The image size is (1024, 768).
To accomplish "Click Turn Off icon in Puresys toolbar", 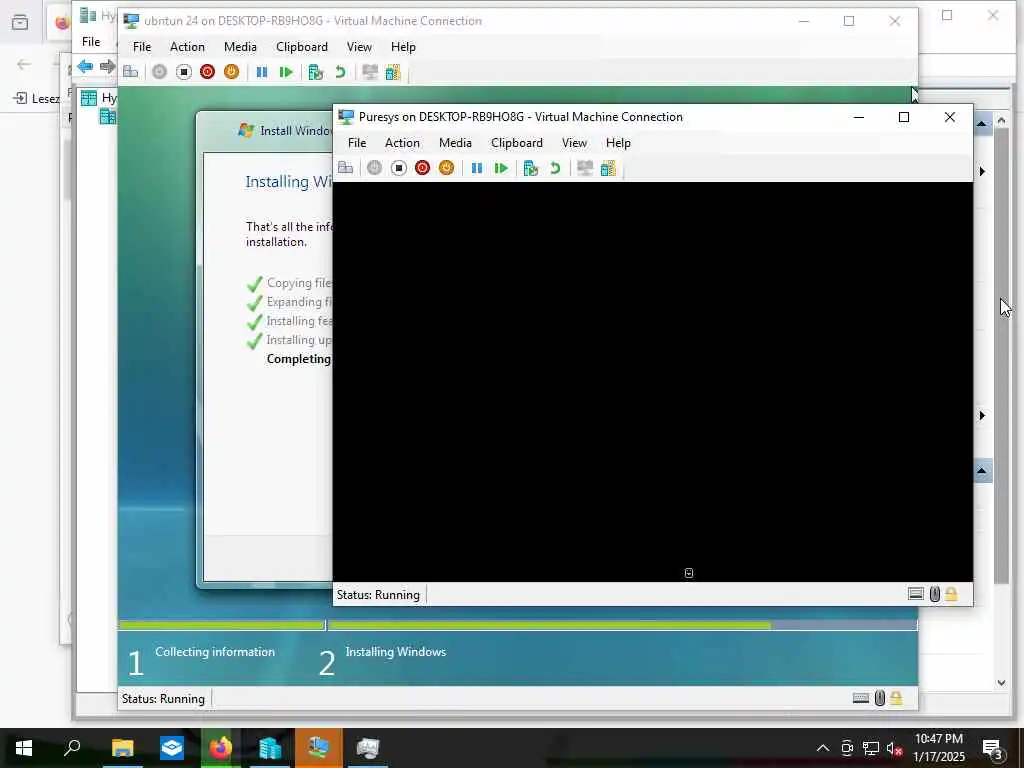I will (398, 168).
